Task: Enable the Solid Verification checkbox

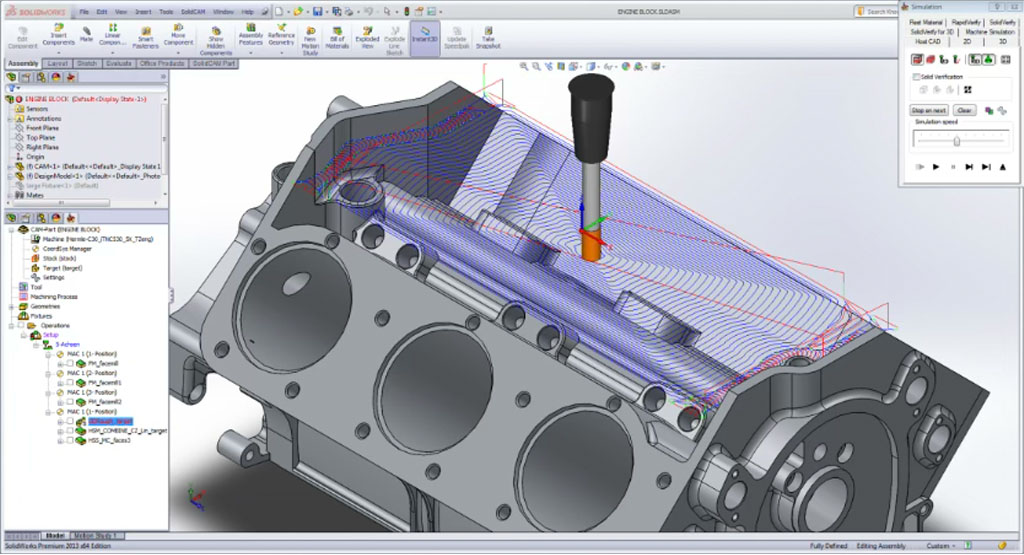Action: (x=915, y=76)
